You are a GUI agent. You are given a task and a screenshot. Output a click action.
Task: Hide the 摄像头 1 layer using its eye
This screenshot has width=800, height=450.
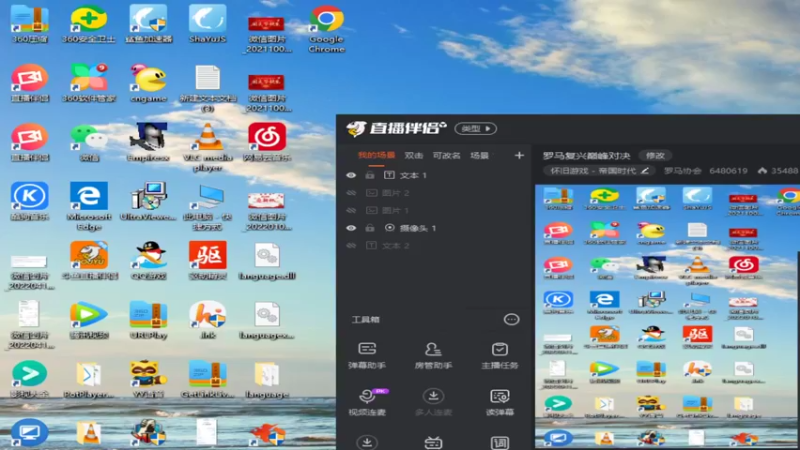pyautogui.click(x=351, y=228)
